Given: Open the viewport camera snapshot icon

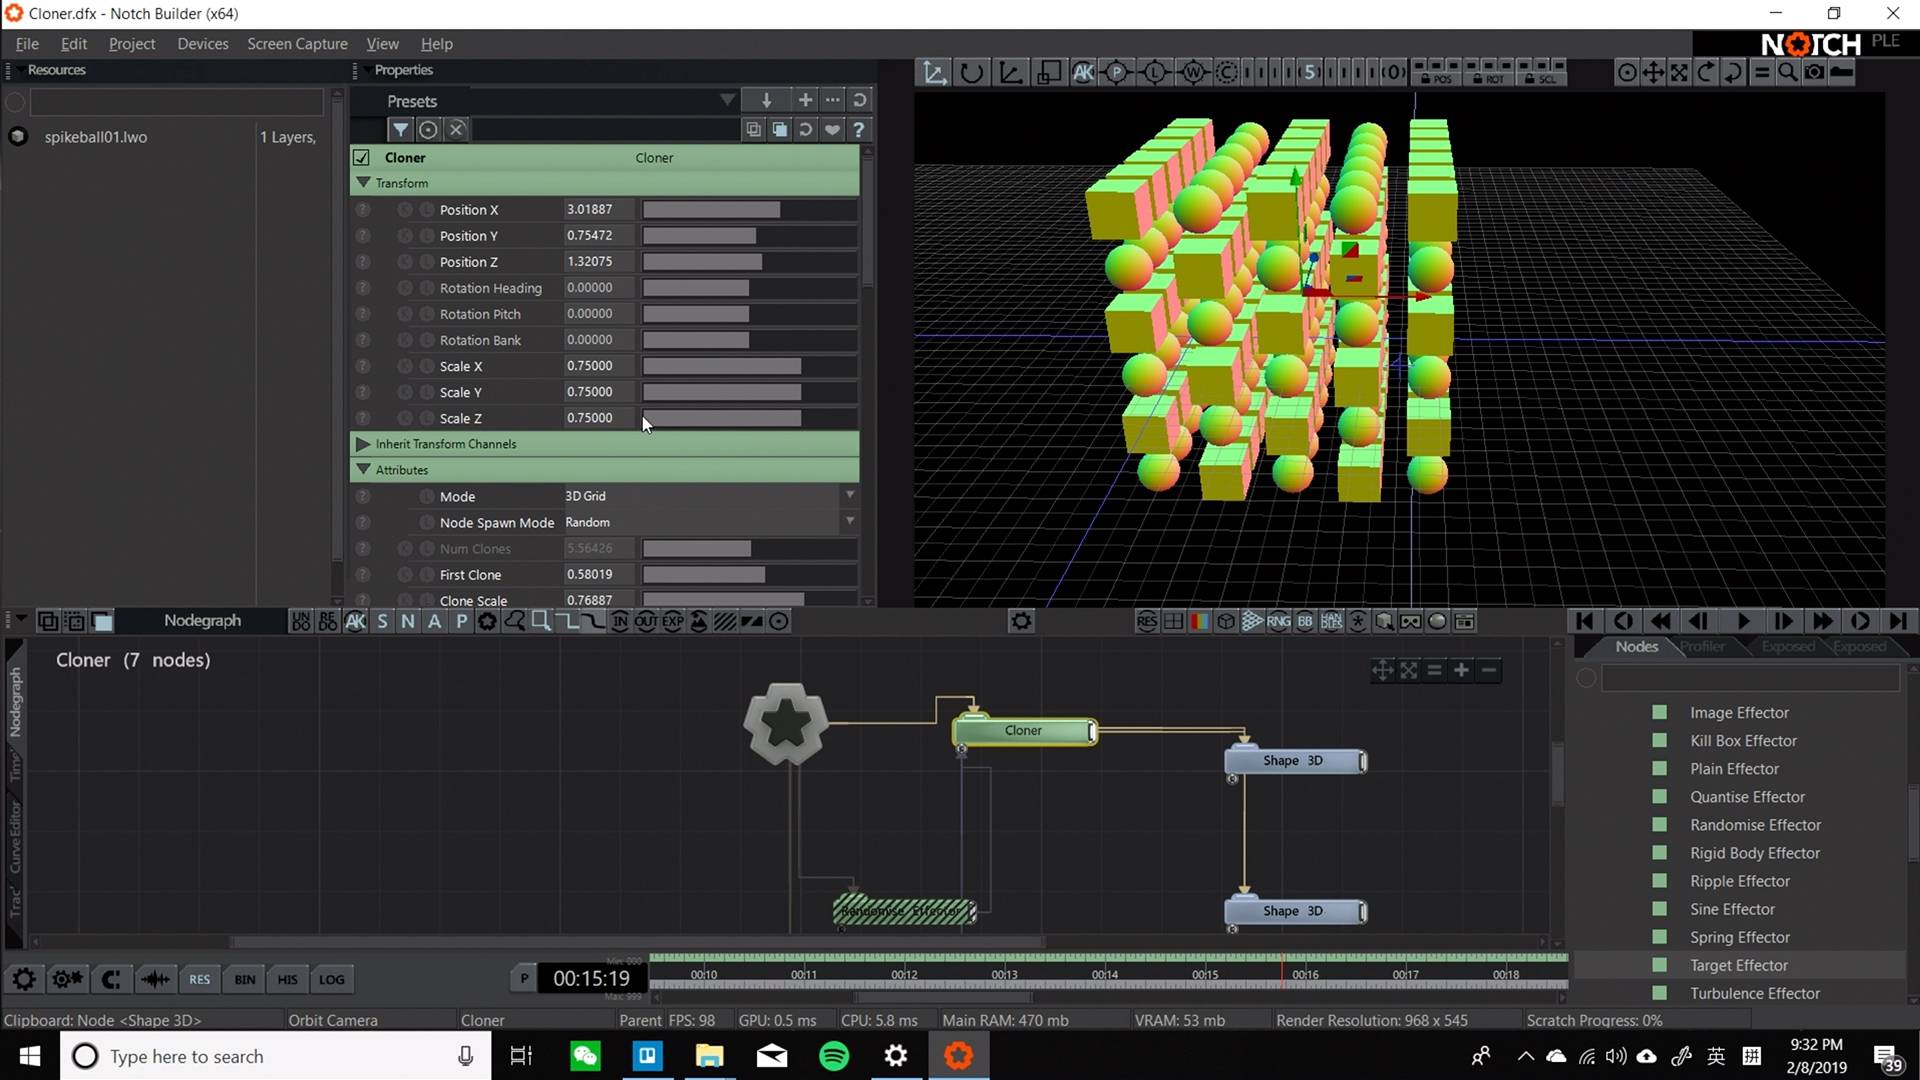Looking at the screenshot, I should click(x=1814, y=72).
